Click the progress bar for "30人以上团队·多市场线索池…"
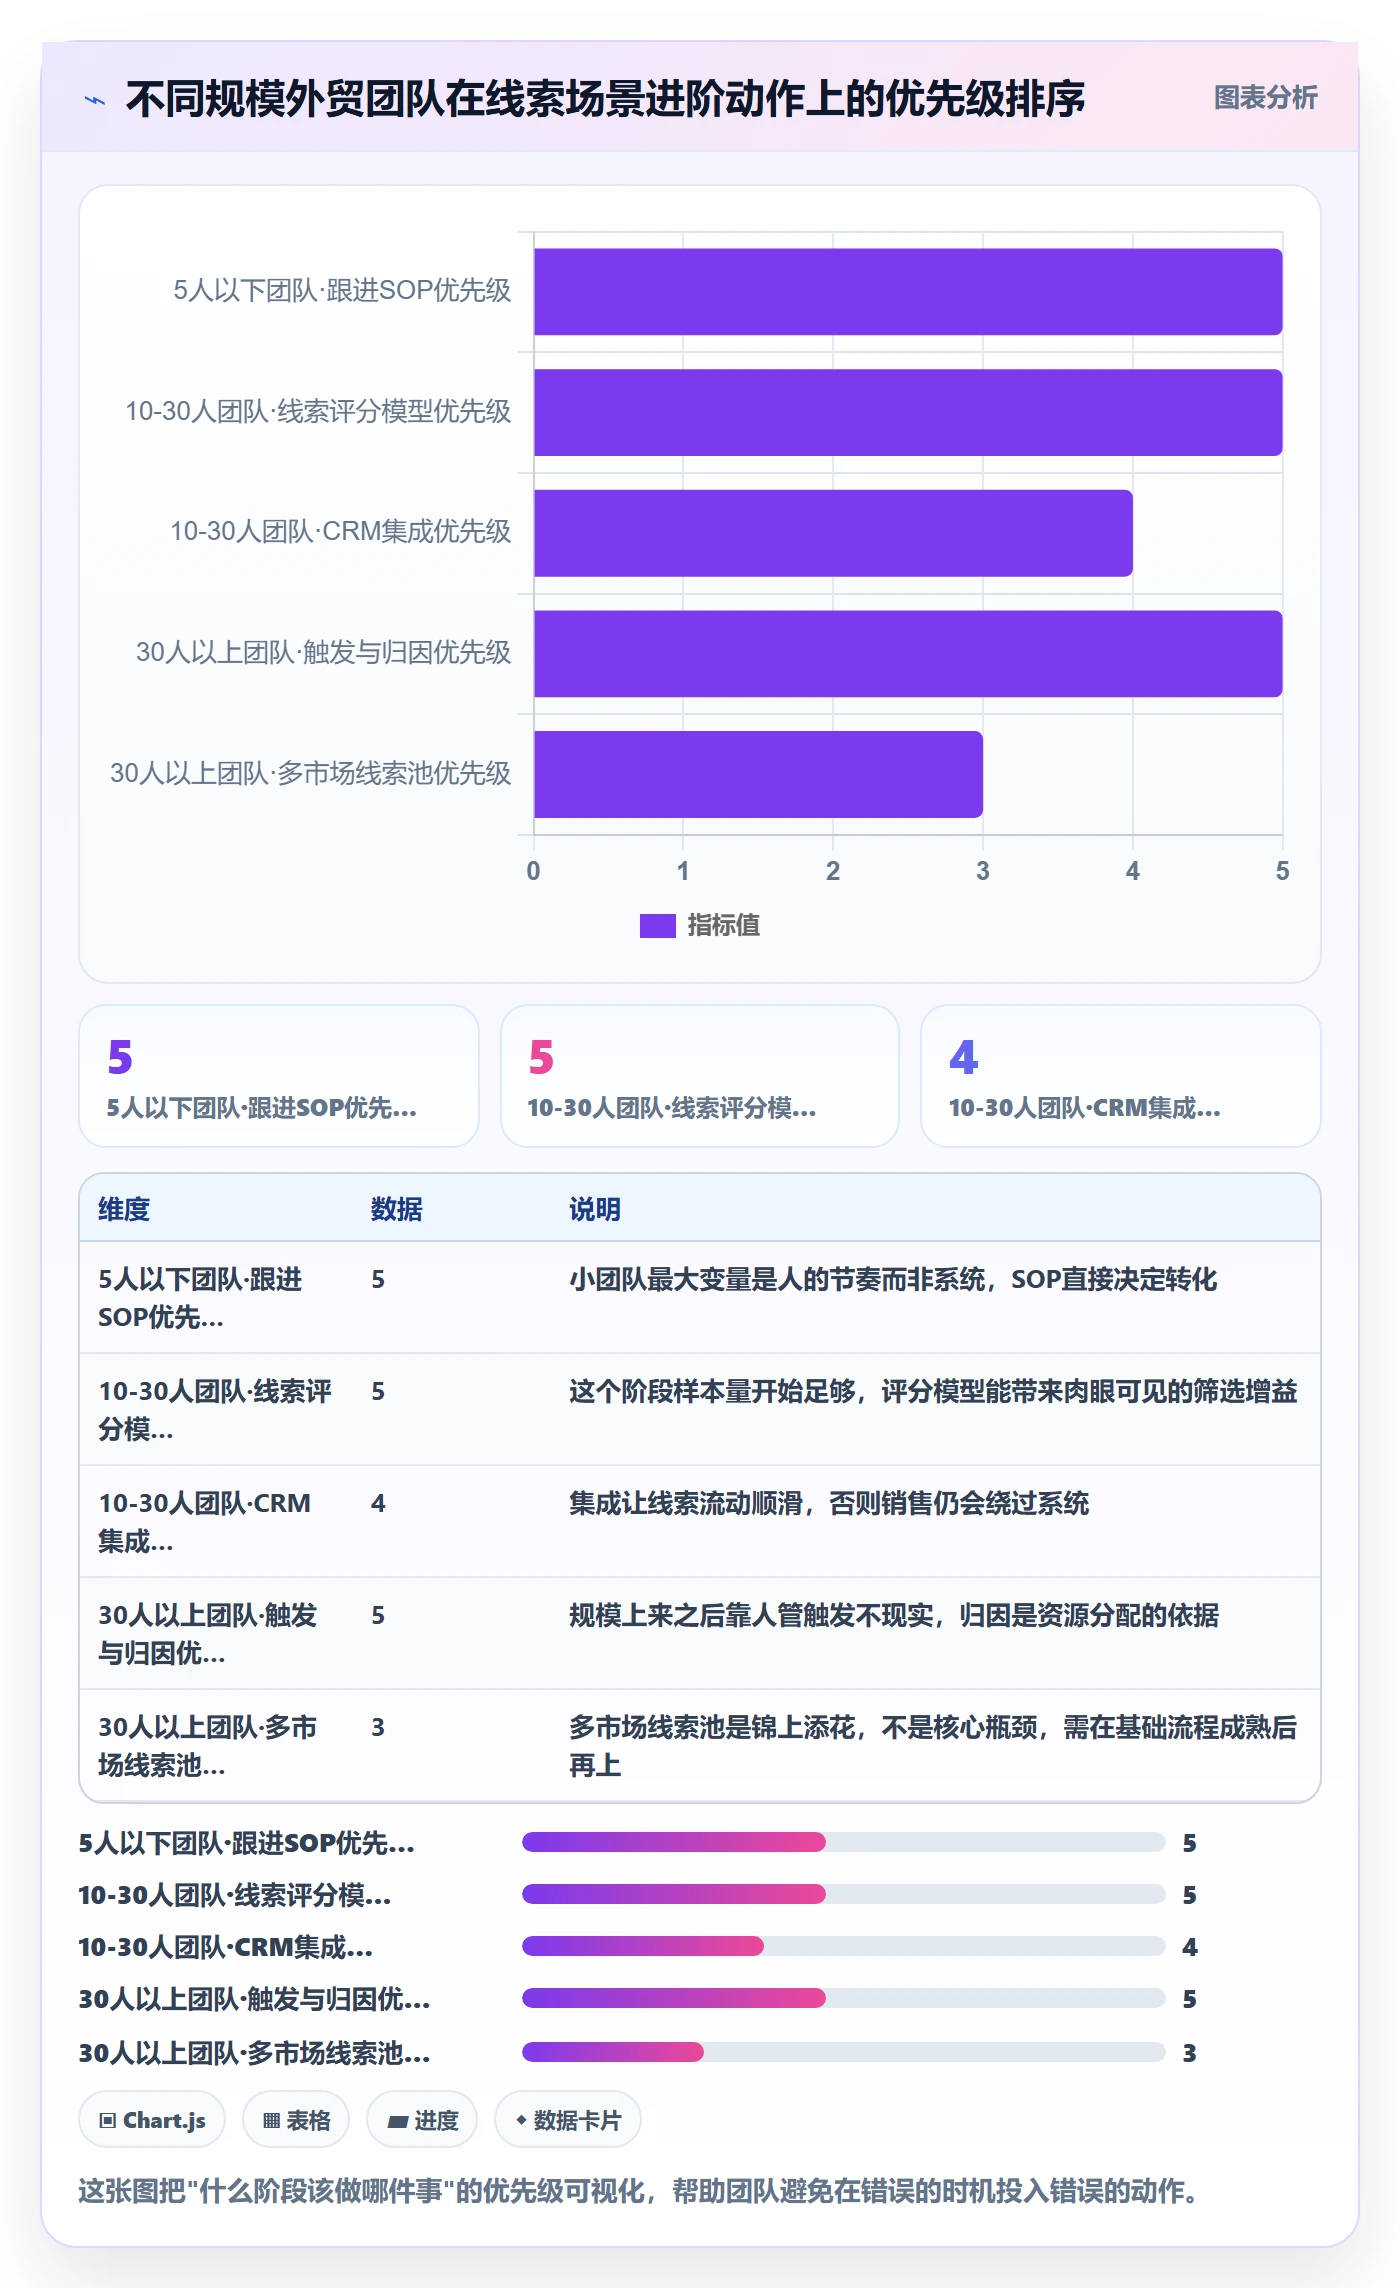Screen dimensions: 1400x2288 [x=844, y=2052]
